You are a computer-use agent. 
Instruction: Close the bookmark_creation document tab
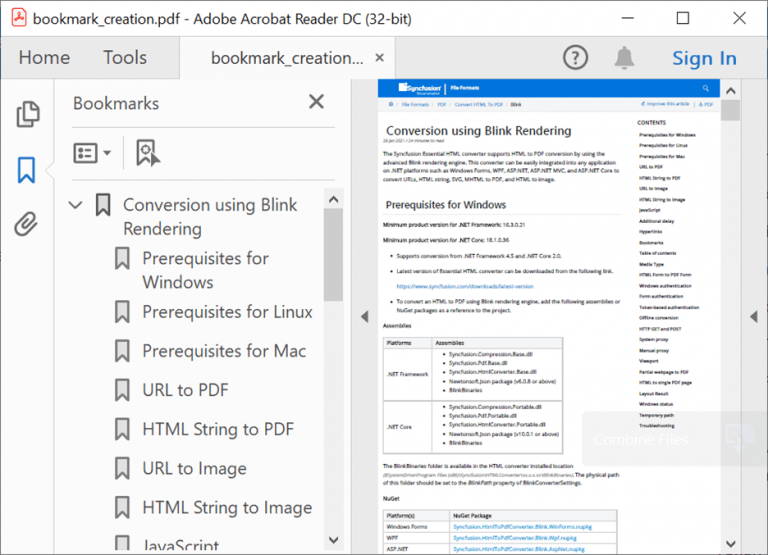pyautogui.click(x=379, y=58)
